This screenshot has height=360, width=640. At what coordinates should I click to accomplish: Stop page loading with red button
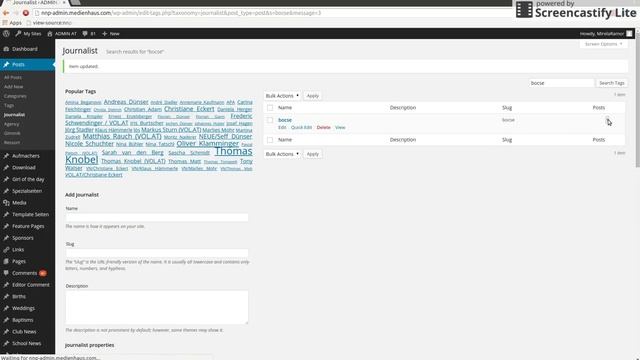(26, 13)
